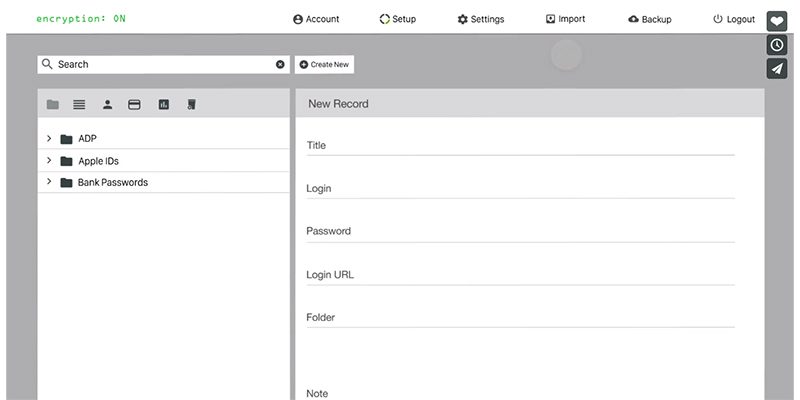Switch to the folder view icon
This screenshot has width=800, height=400.
(53, 104)
